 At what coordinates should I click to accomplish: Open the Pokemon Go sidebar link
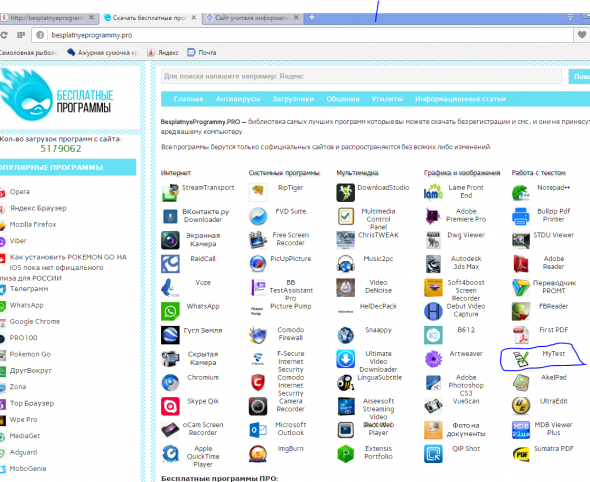click(30, 354)
